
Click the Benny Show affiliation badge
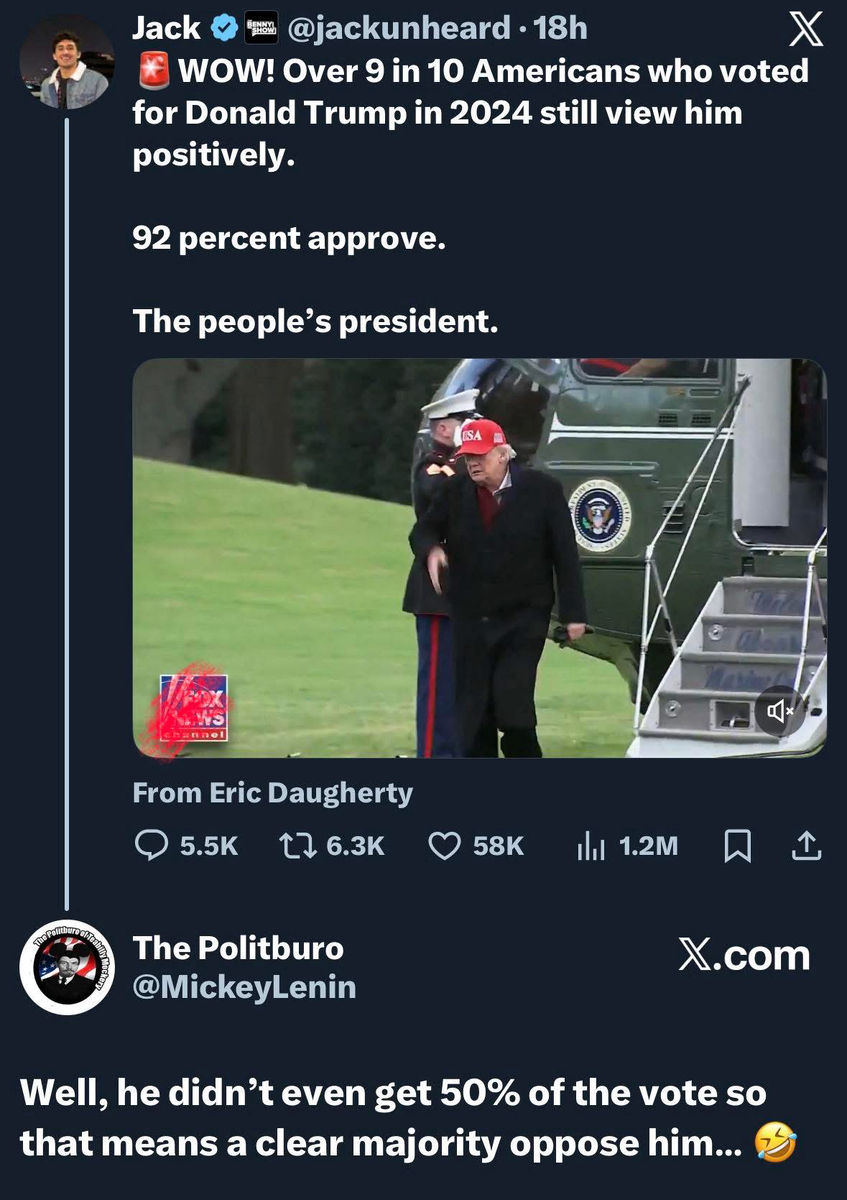pyautogui.click(x=262, y=29)
